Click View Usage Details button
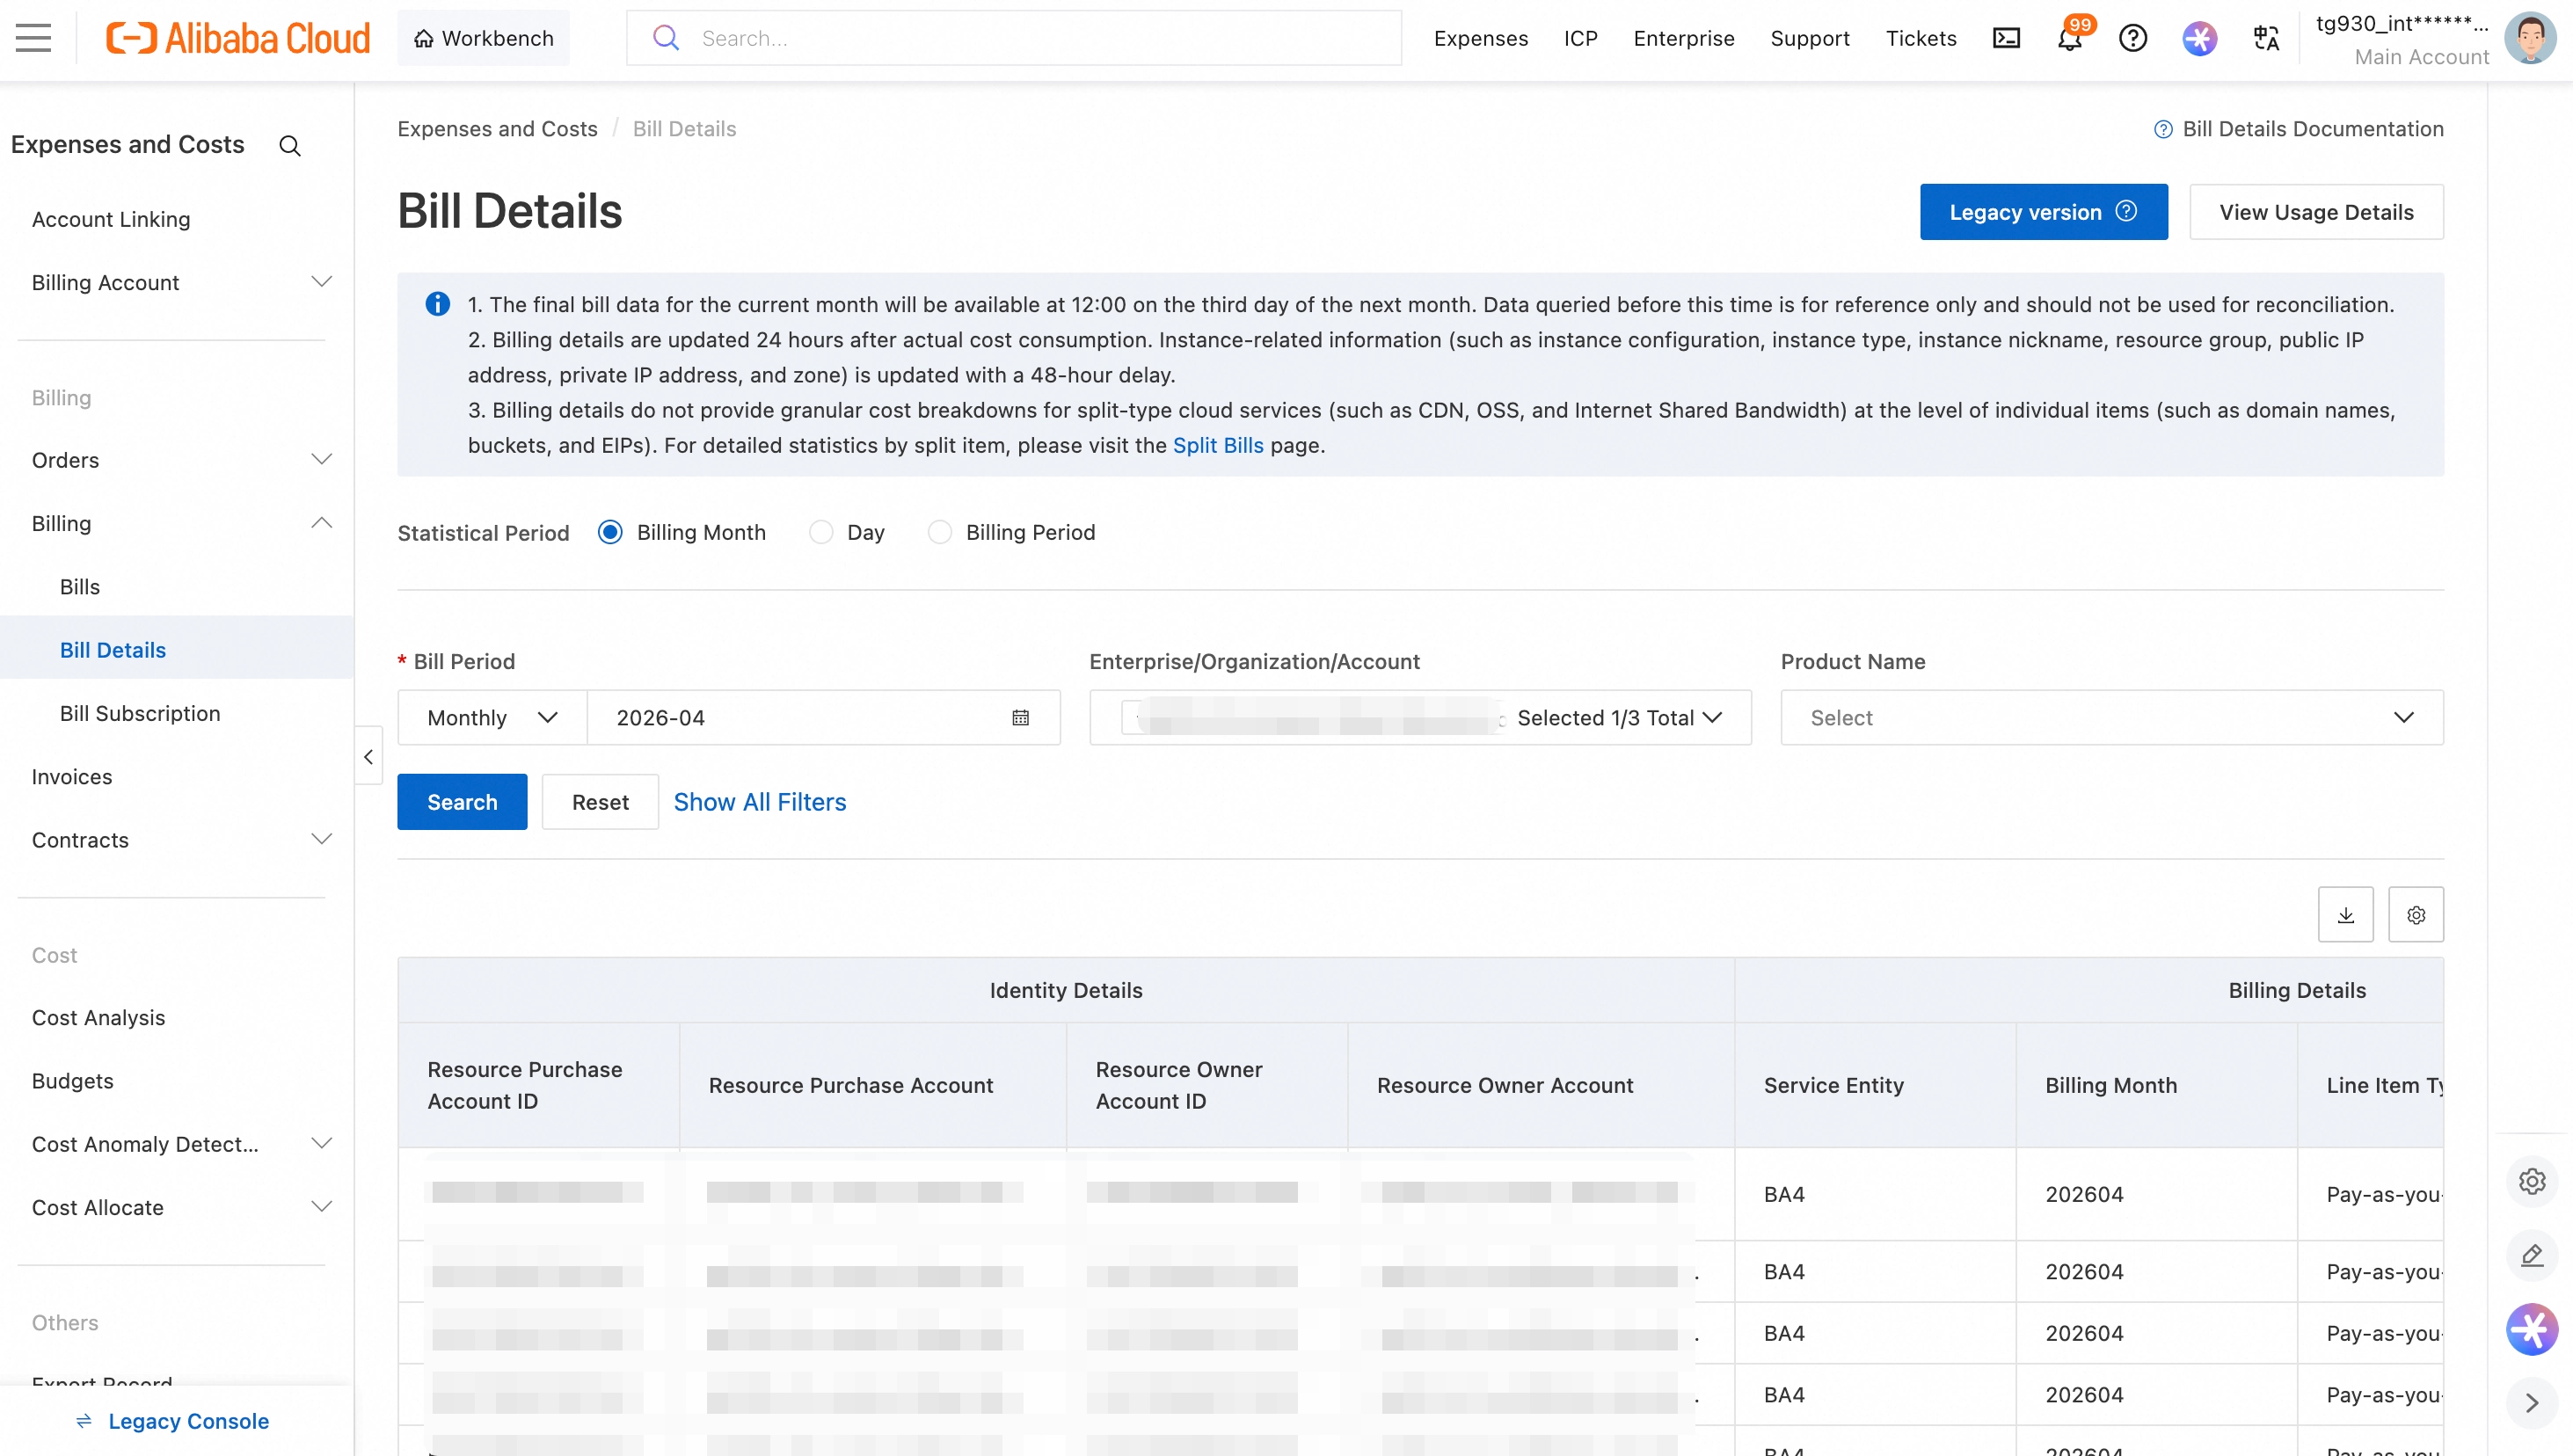Screen dimensions: 2573x1456 tap(2316, 211)
